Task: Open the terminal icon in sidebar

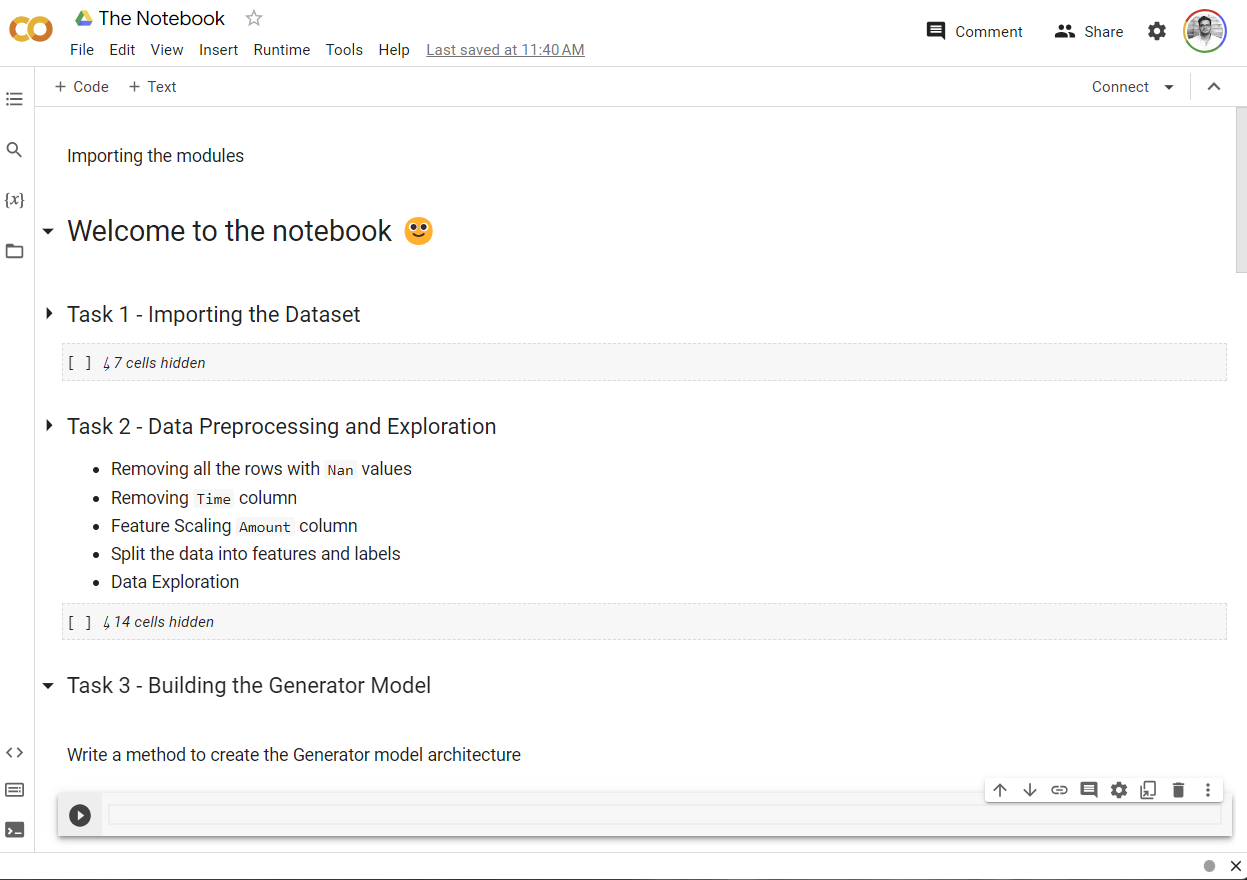Action: (x=14, y=829)
